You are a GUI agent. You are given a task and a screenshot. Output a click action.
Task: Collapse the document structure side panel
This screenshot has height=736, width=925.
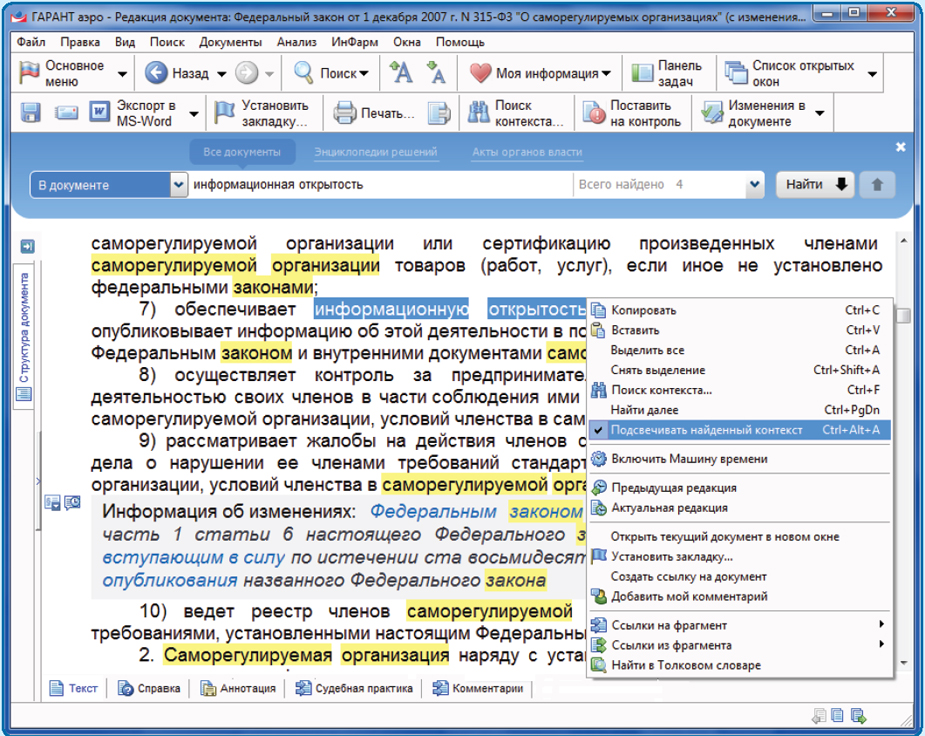(27, 246)
